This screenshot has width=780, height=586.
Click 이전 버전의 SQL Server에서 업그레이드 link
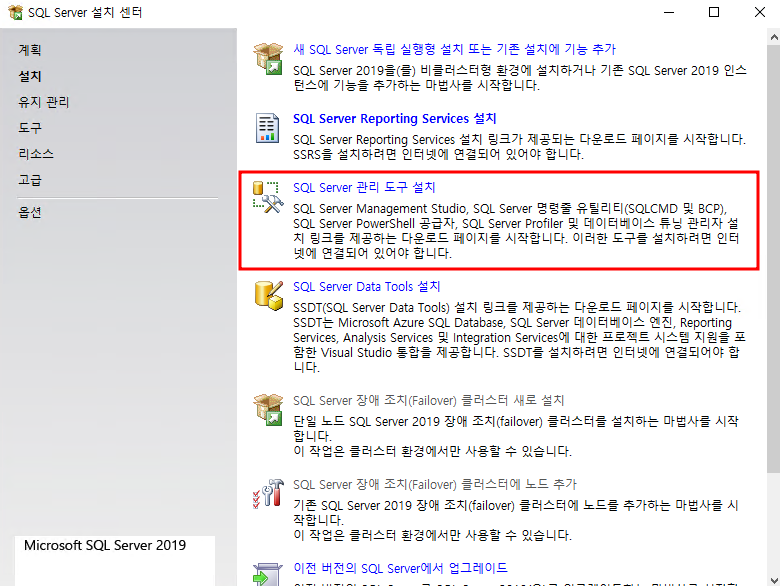(x=400, y=568)
